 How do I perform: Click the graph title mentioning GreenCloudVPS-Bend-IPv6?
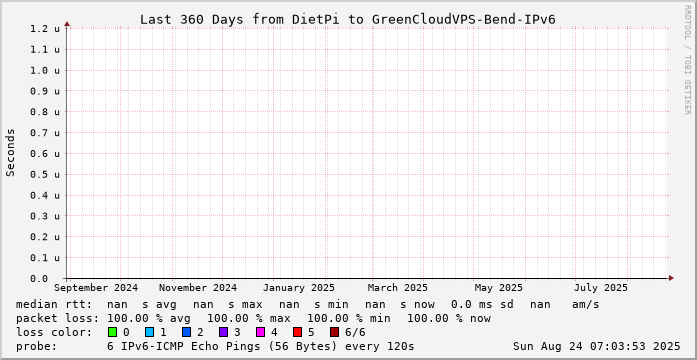point(348,20)
